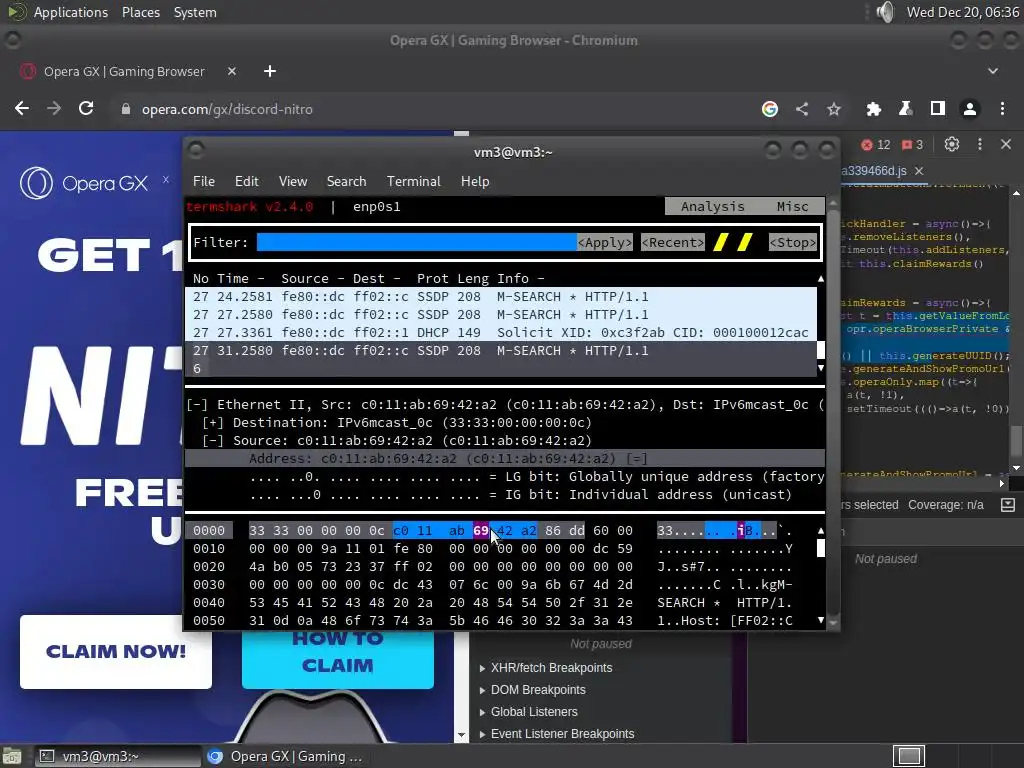Bookmark page with the star icon
1024x768 pixels.
tap(834, 109)
